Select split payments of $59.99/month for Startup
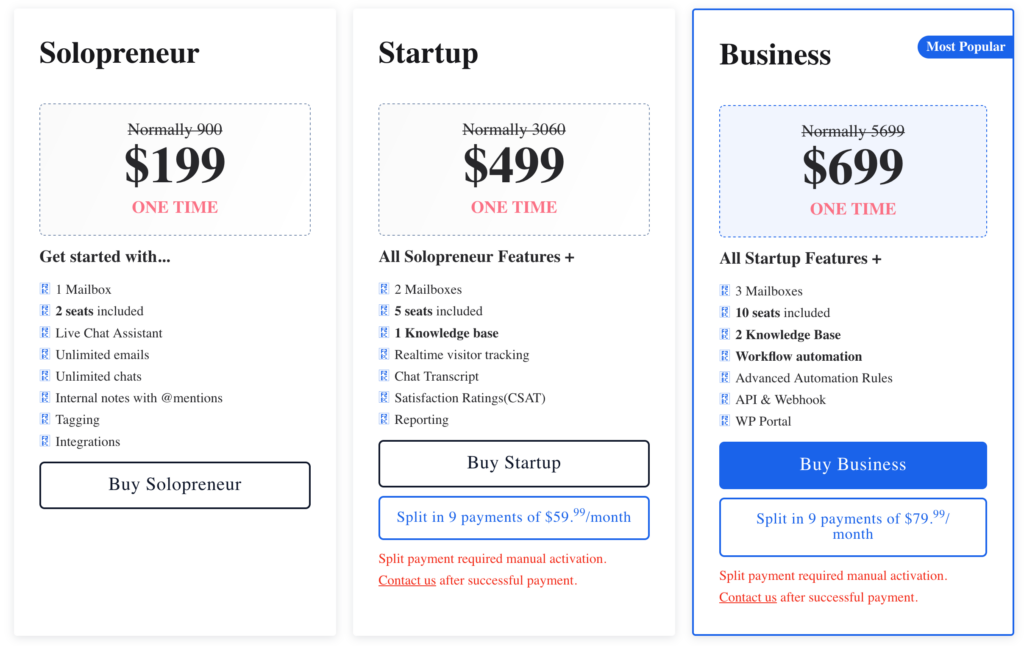The height and width of the screenshot is (646, 1024). tap(514, 517)
